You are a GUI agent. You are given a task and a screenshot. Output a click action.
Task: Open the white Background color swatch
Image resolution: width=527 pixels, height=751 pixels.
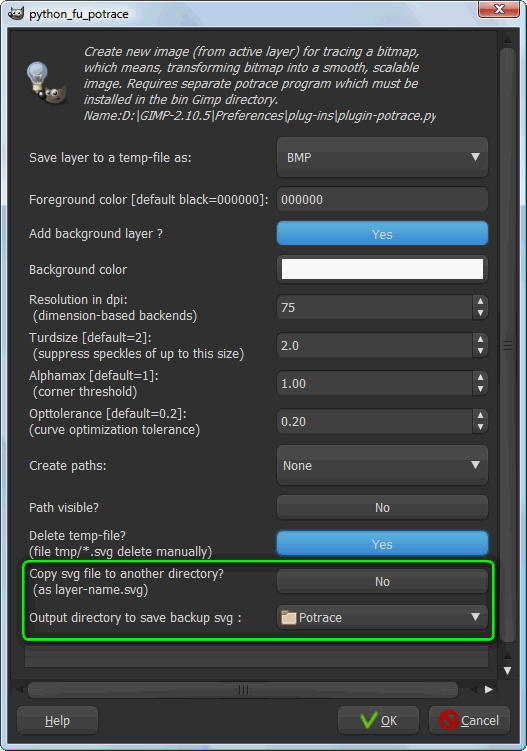coord(382,269)
